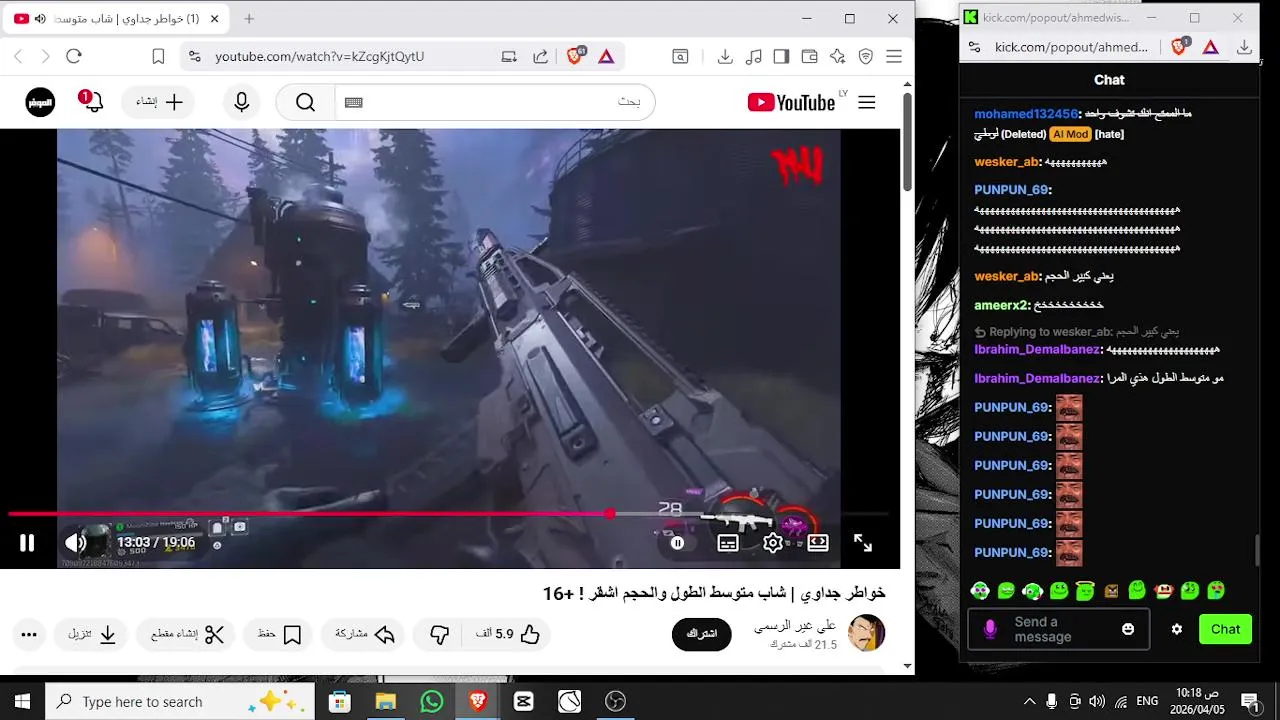This screenshot has width=1280, height=720.
Task: Click the taskbar Type here to search box
Action: 180,702
